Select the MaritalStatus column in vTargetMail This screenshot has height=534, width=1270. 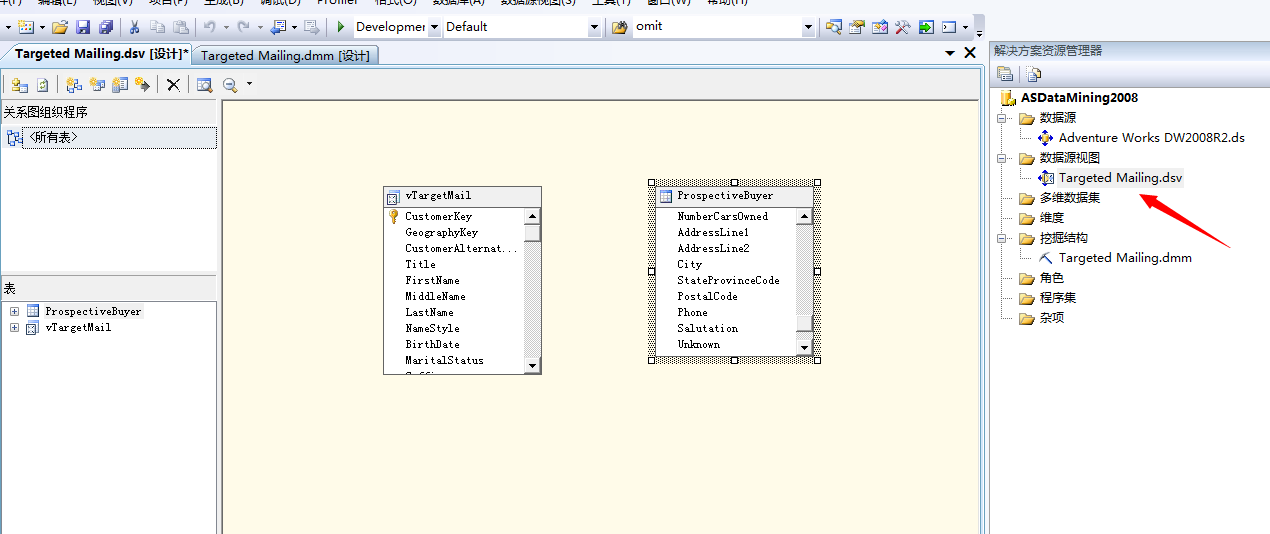point(444,360)
